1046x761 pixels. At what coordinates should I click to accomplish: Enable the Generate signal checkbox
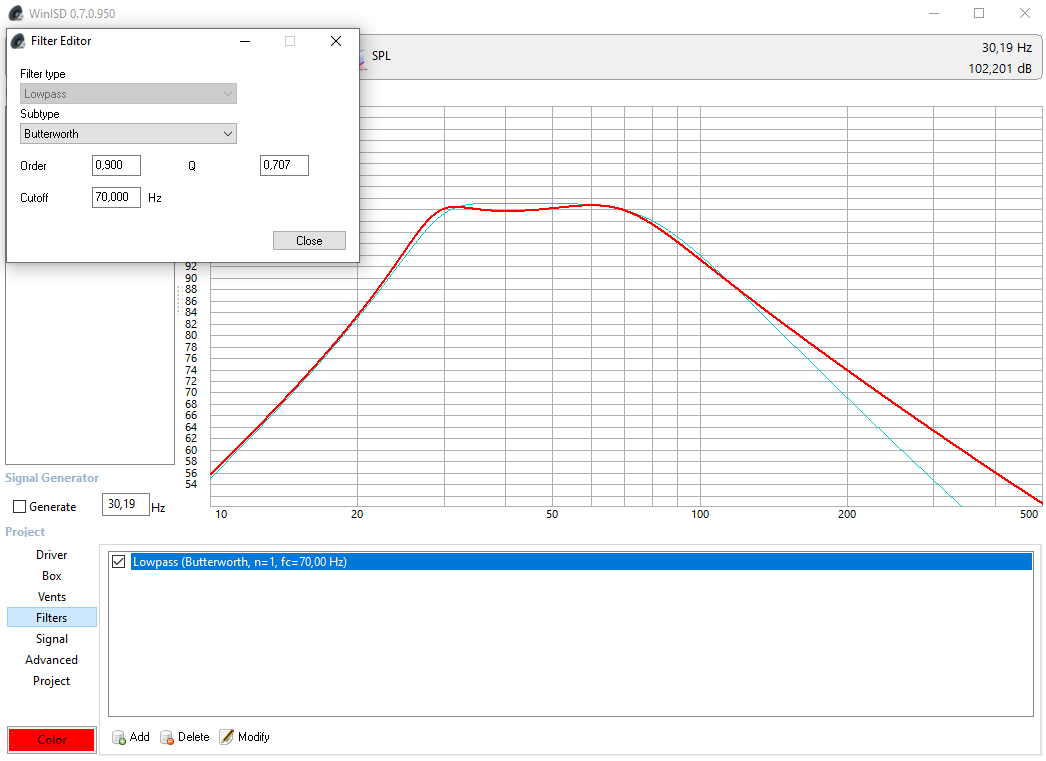[19, 507]
